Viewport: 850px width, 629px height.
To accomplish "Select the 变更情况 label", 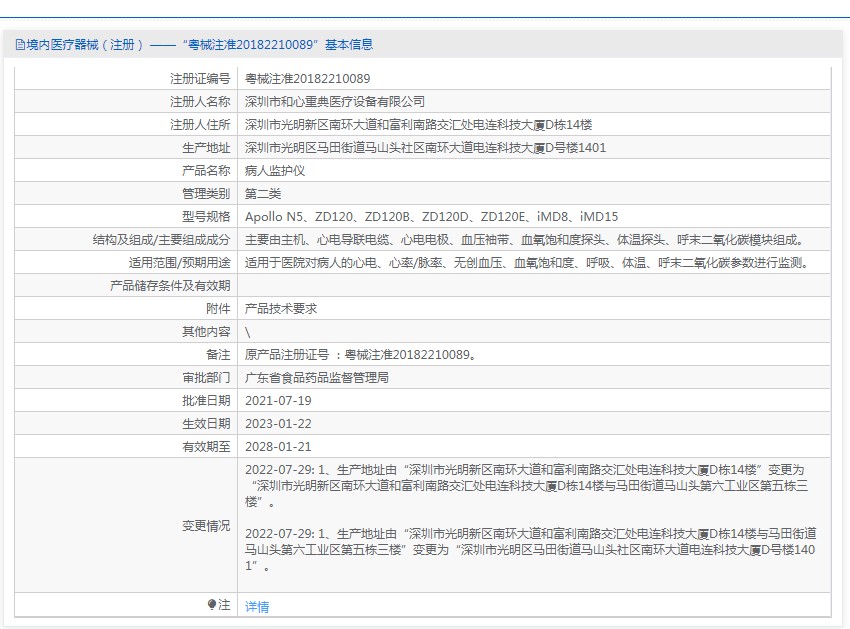I will click(x=206, y=525).
